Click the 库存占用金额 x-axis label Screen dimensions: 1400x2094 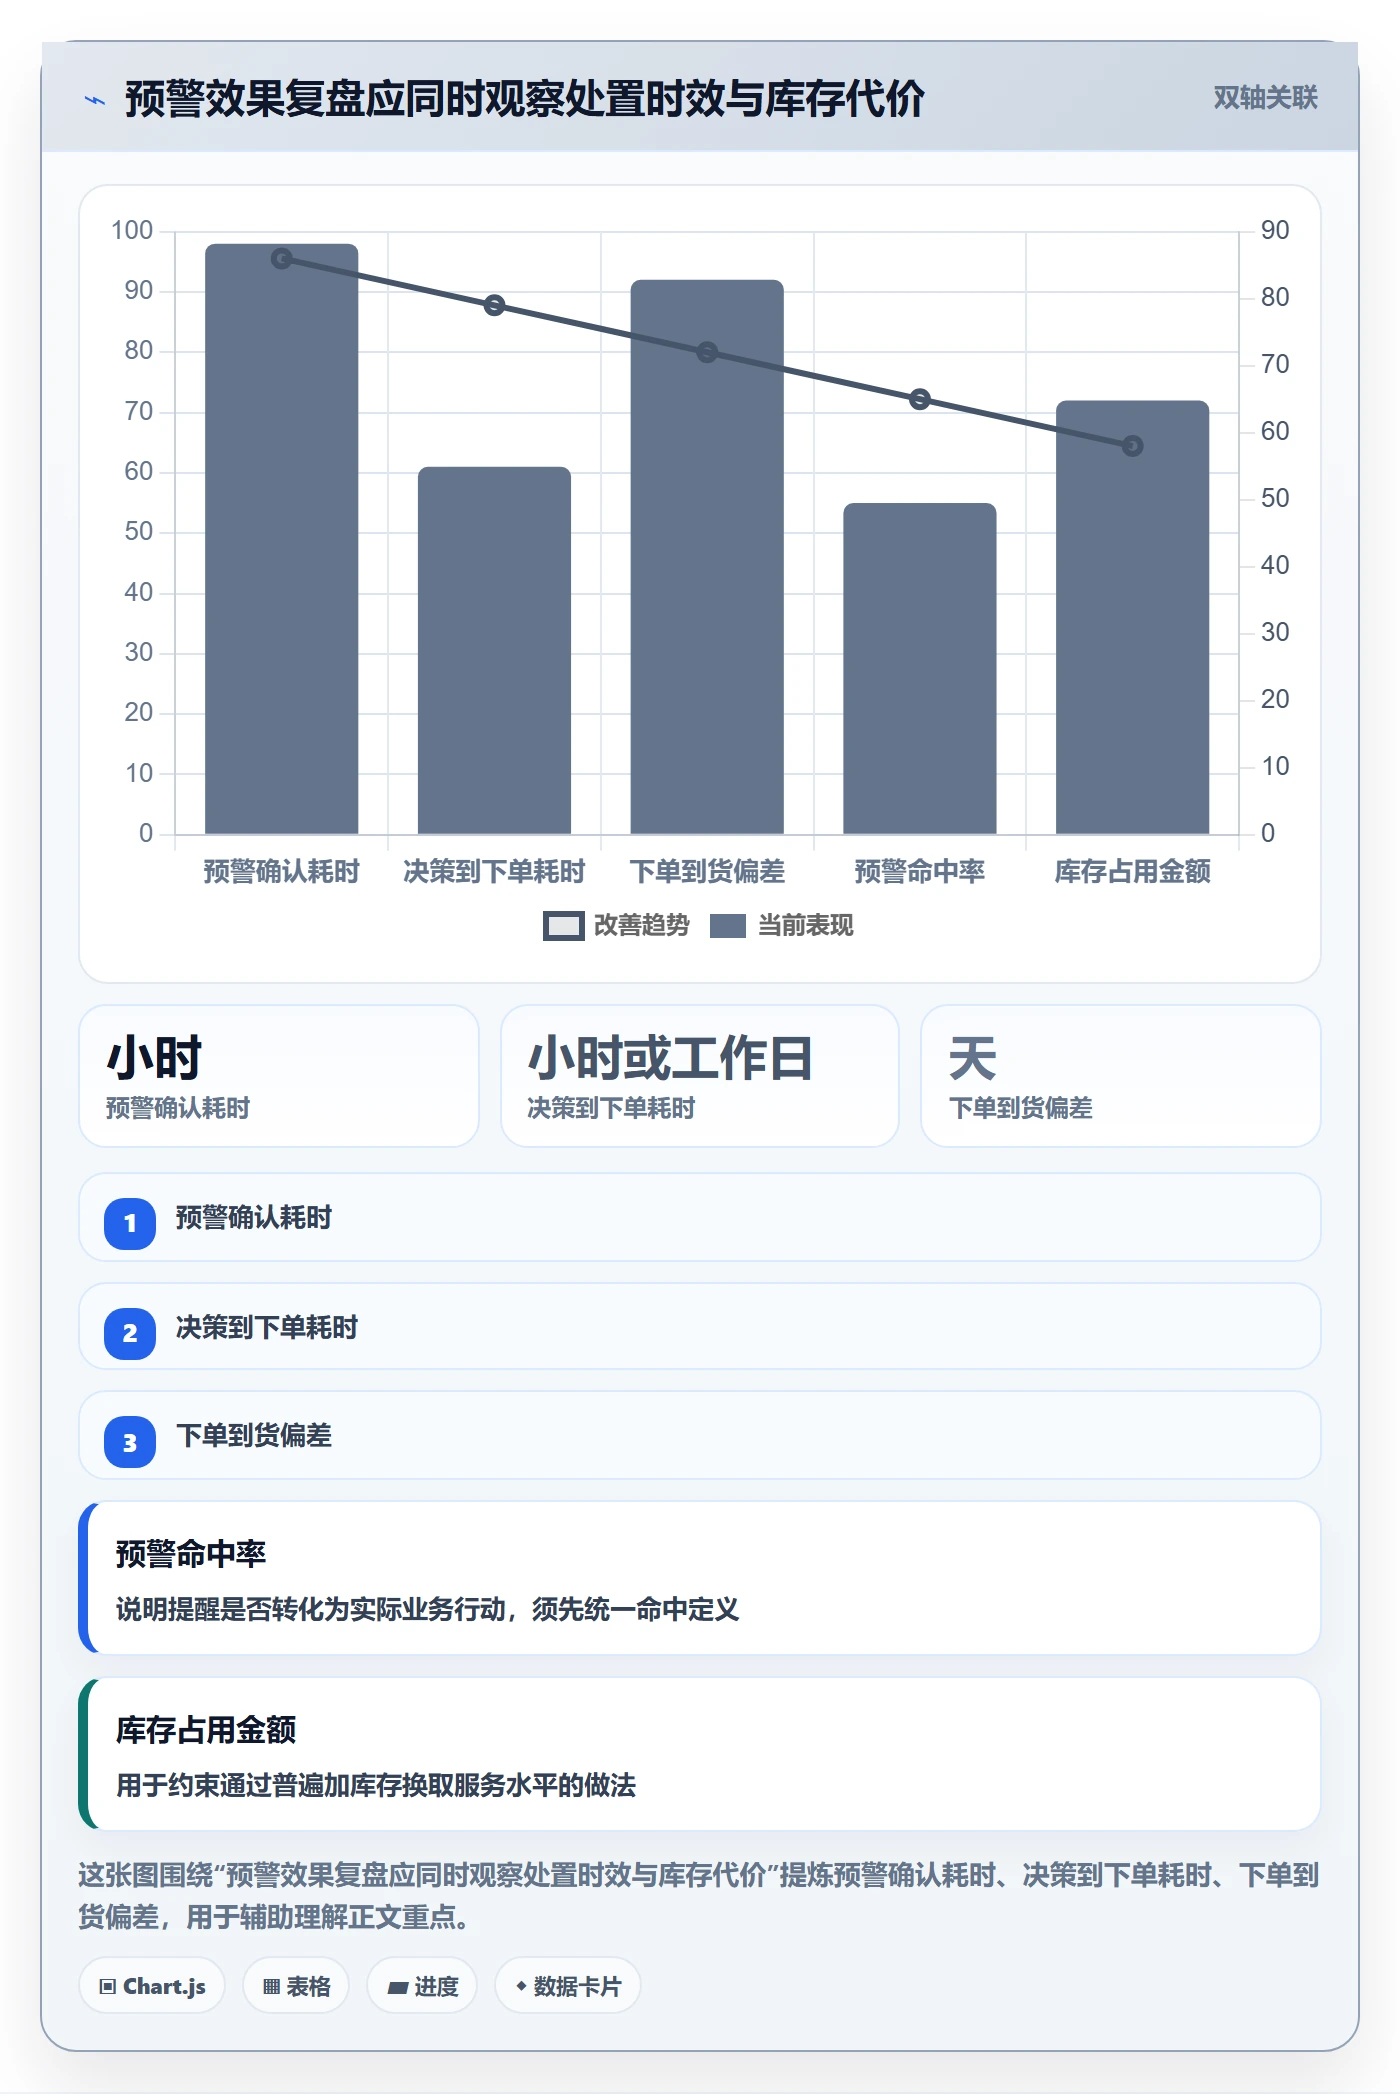click(1133, 872)
